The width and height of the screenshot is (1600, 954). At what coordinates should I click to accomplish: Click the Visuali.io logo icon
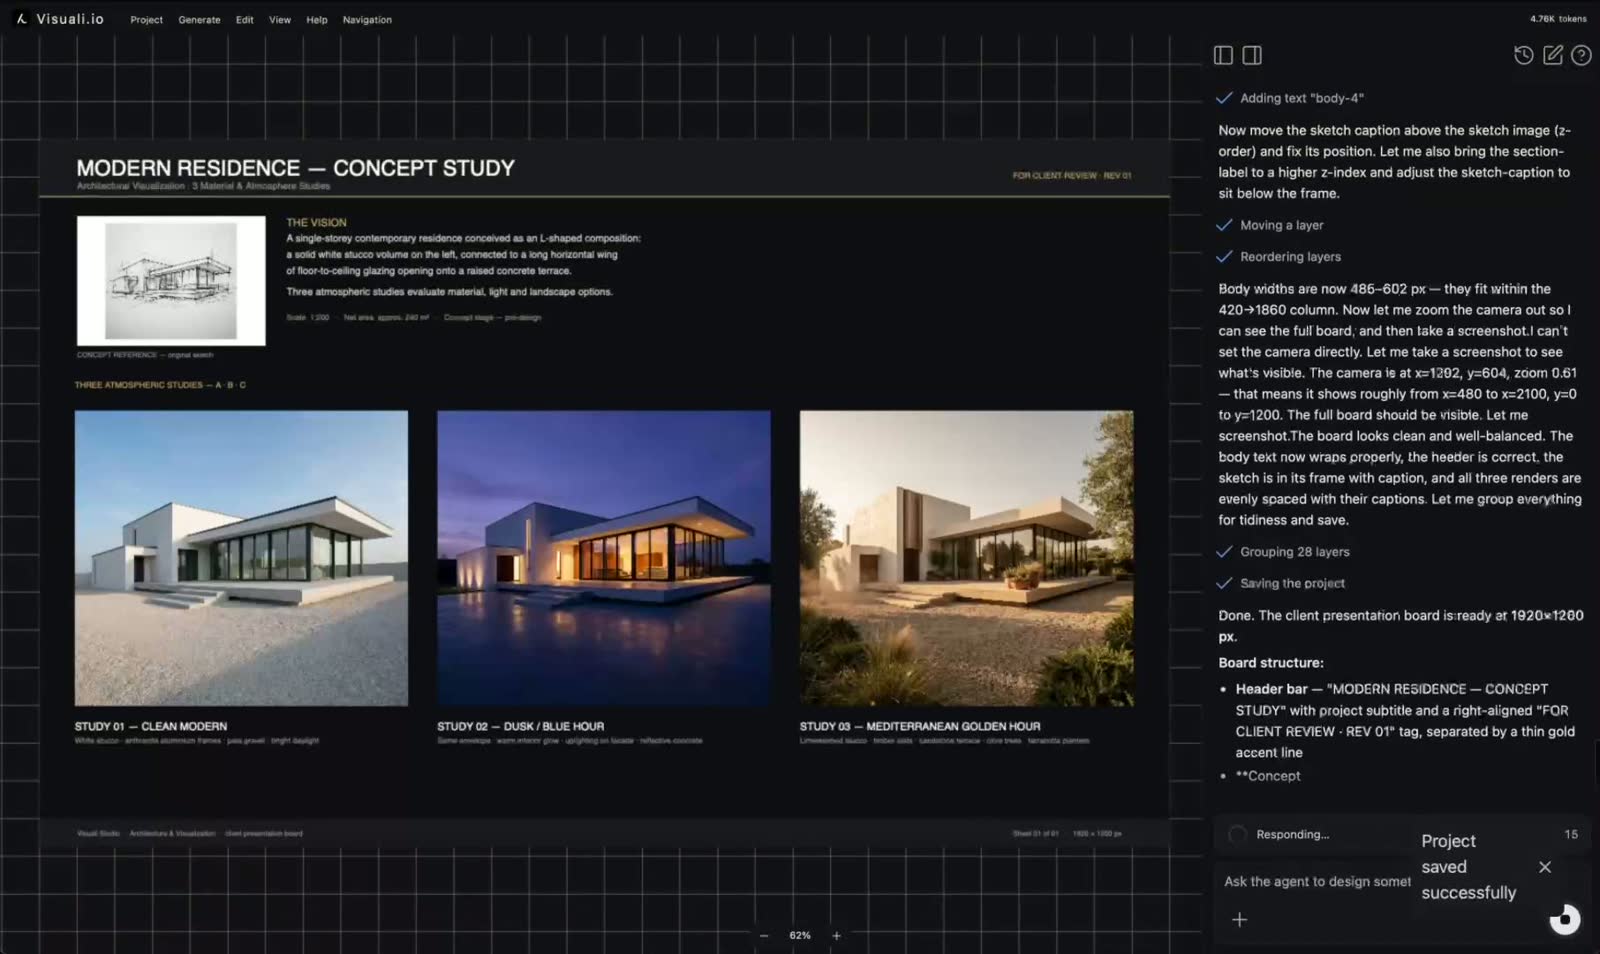21,19
